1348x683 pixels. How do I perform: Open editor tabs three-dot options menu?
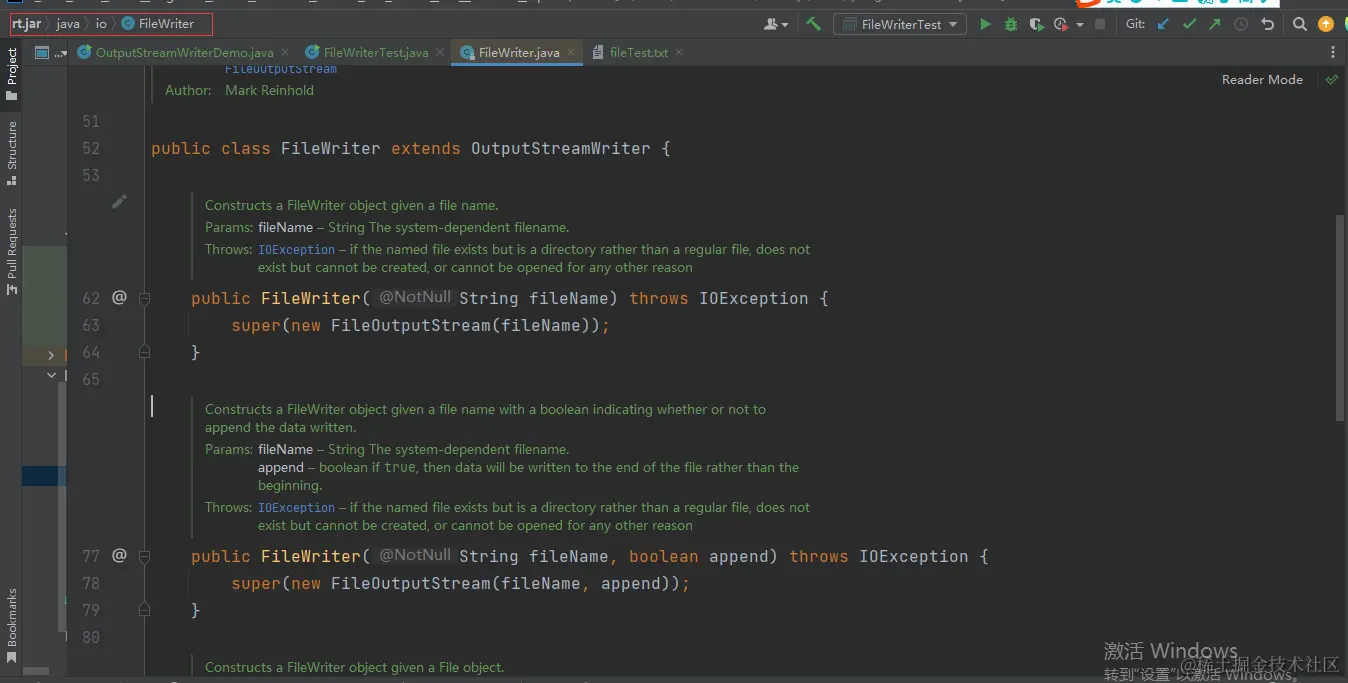(1333, 52)
